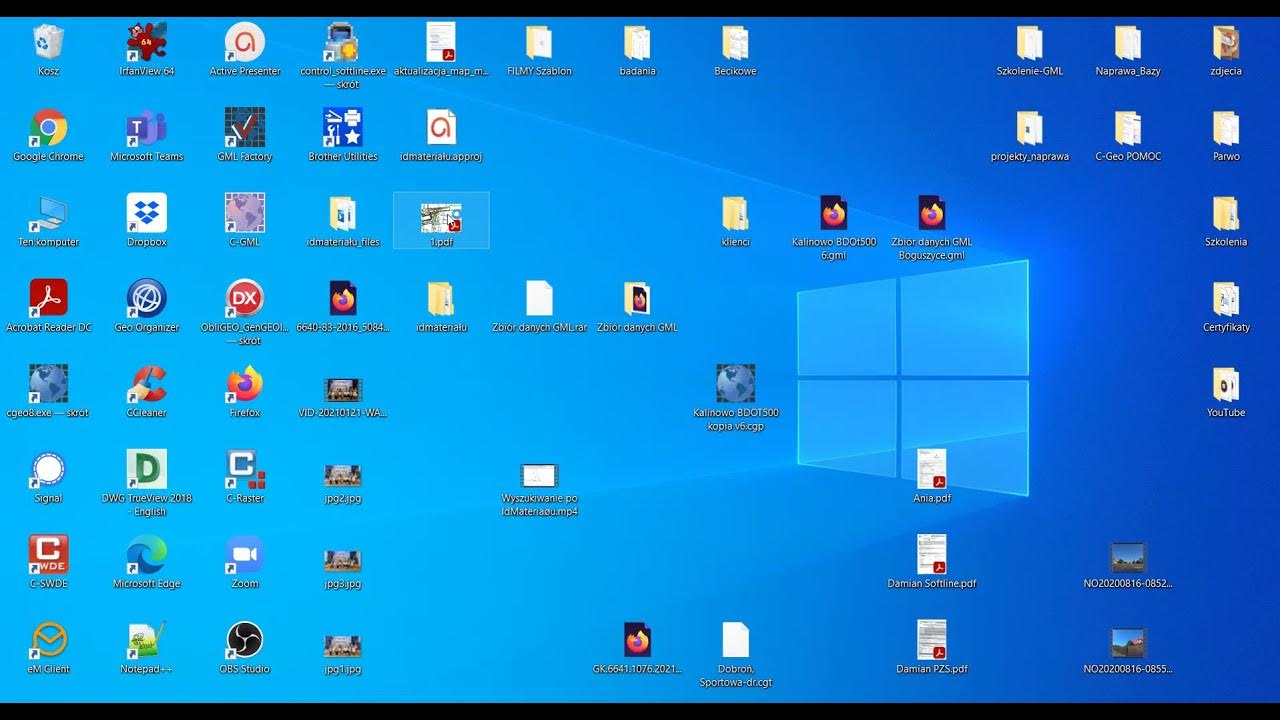
Task: Select FILMY Szablon folder
Action: [539, 43]
